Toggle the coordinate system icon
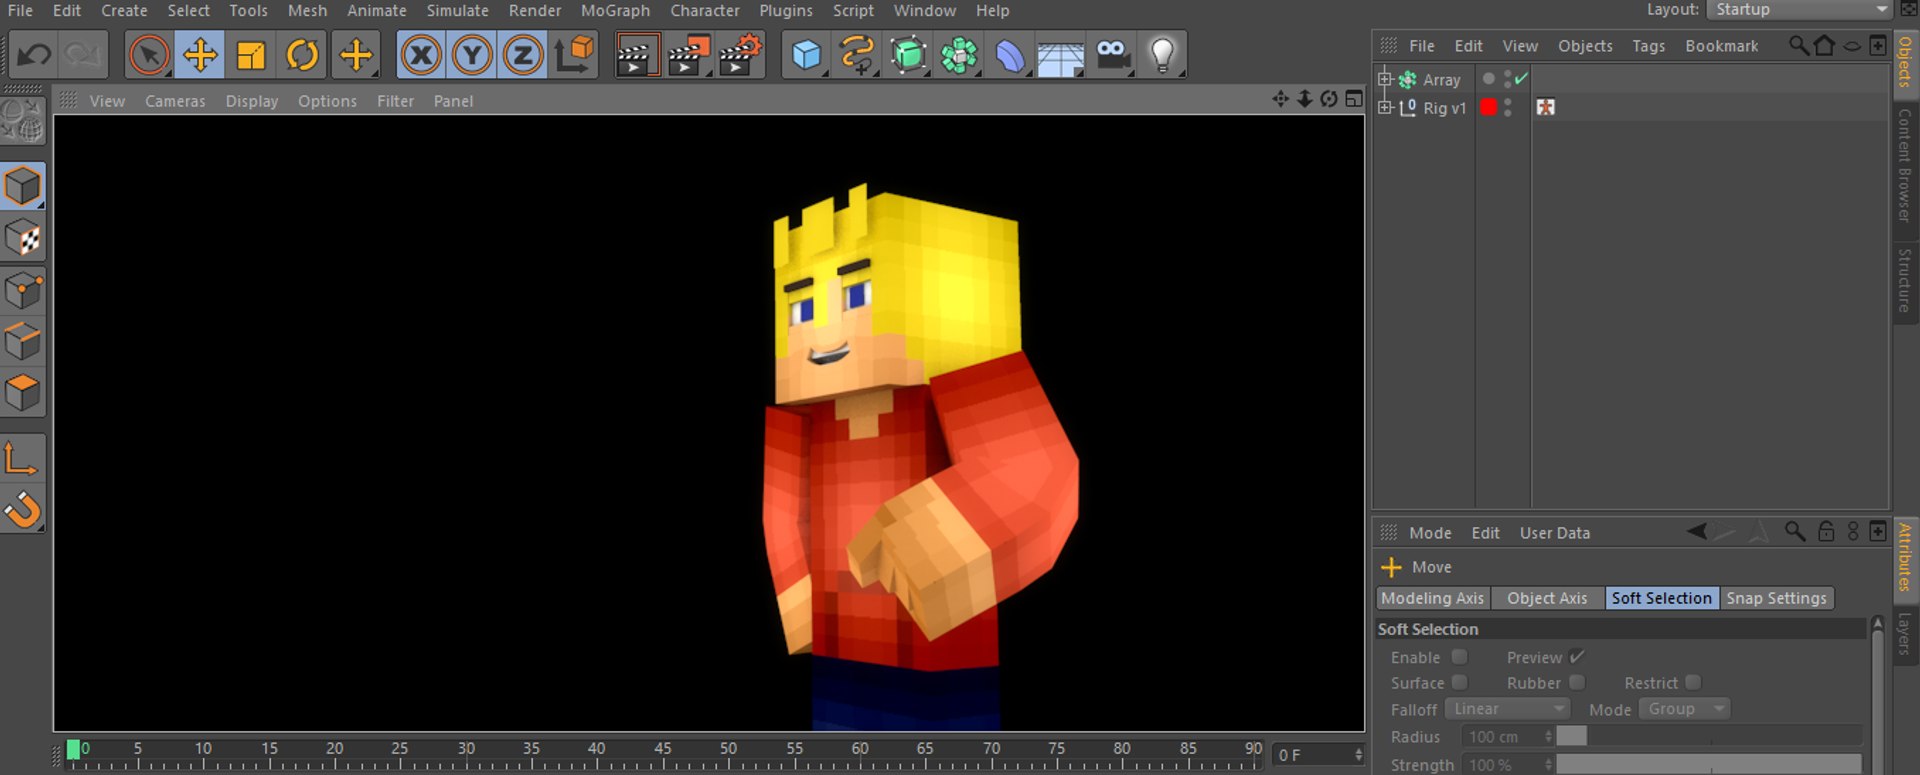The image size is (1920, 775). (575, 54)
